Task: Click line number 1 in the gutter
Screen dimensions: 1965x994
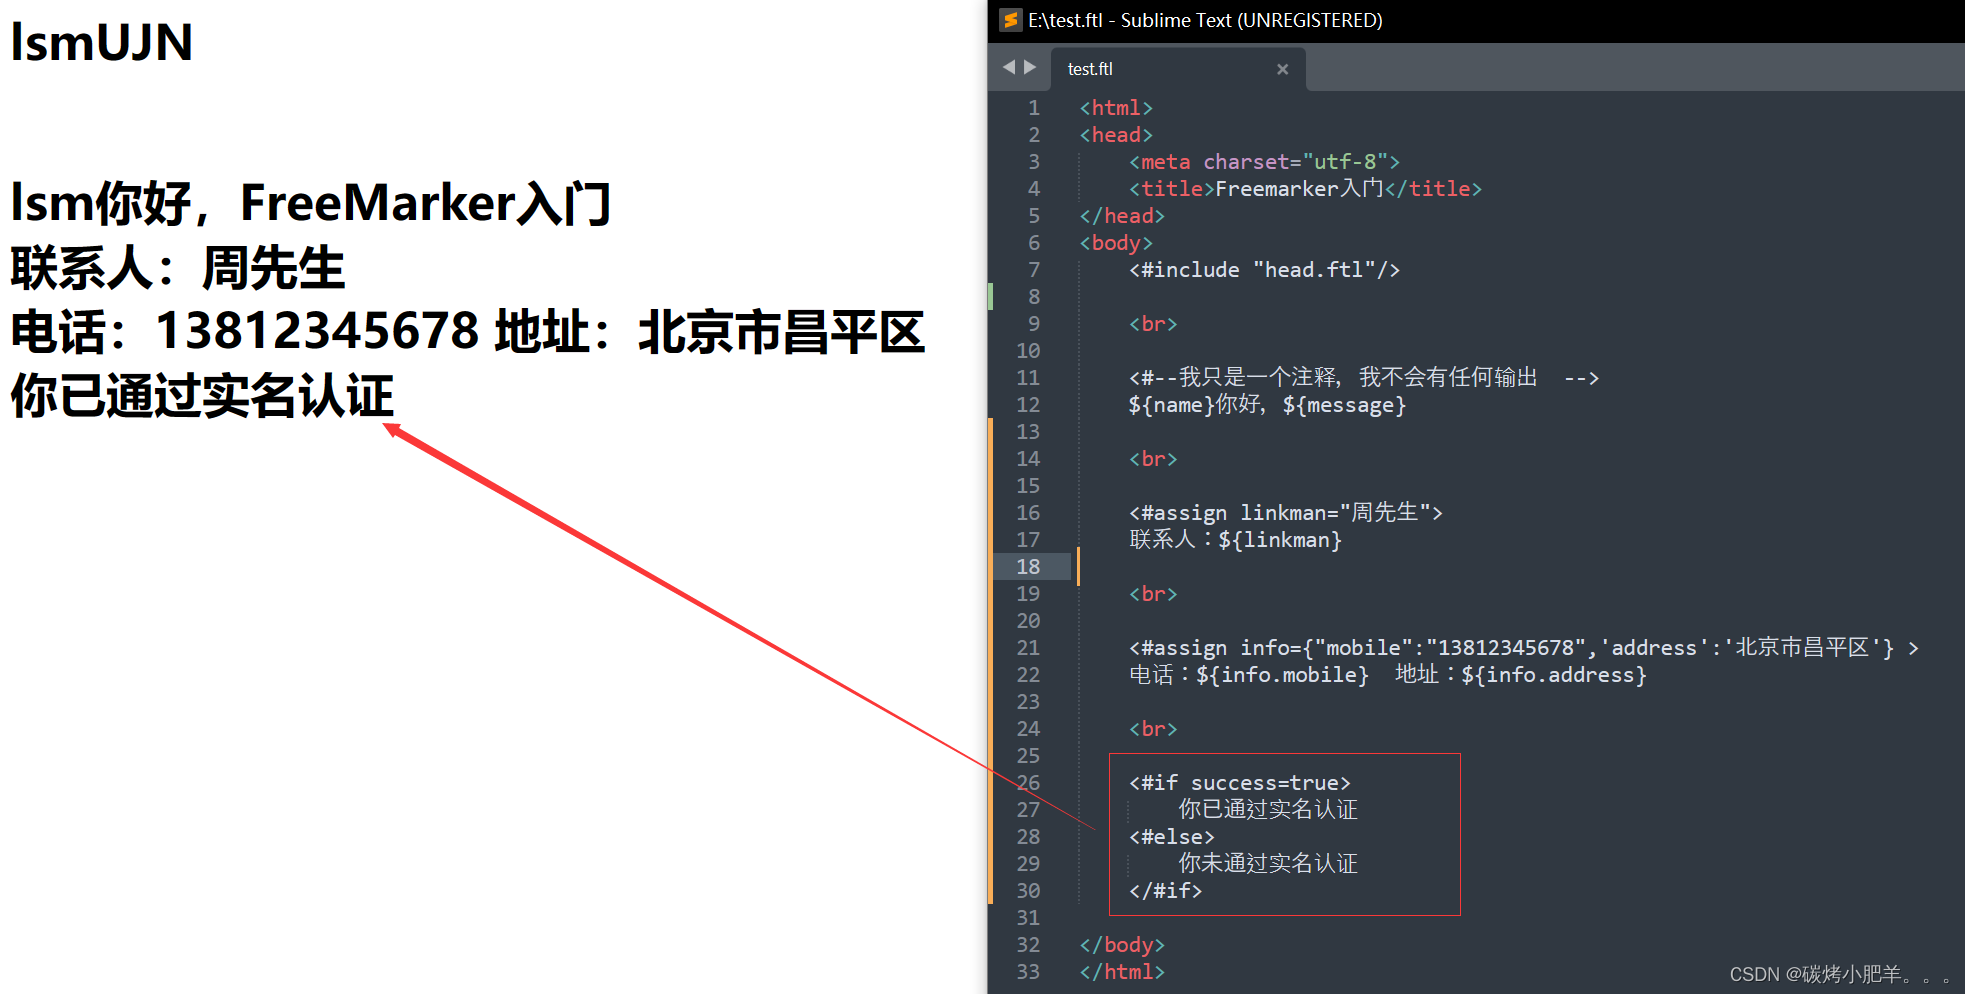Action: tap(1034, 107)
